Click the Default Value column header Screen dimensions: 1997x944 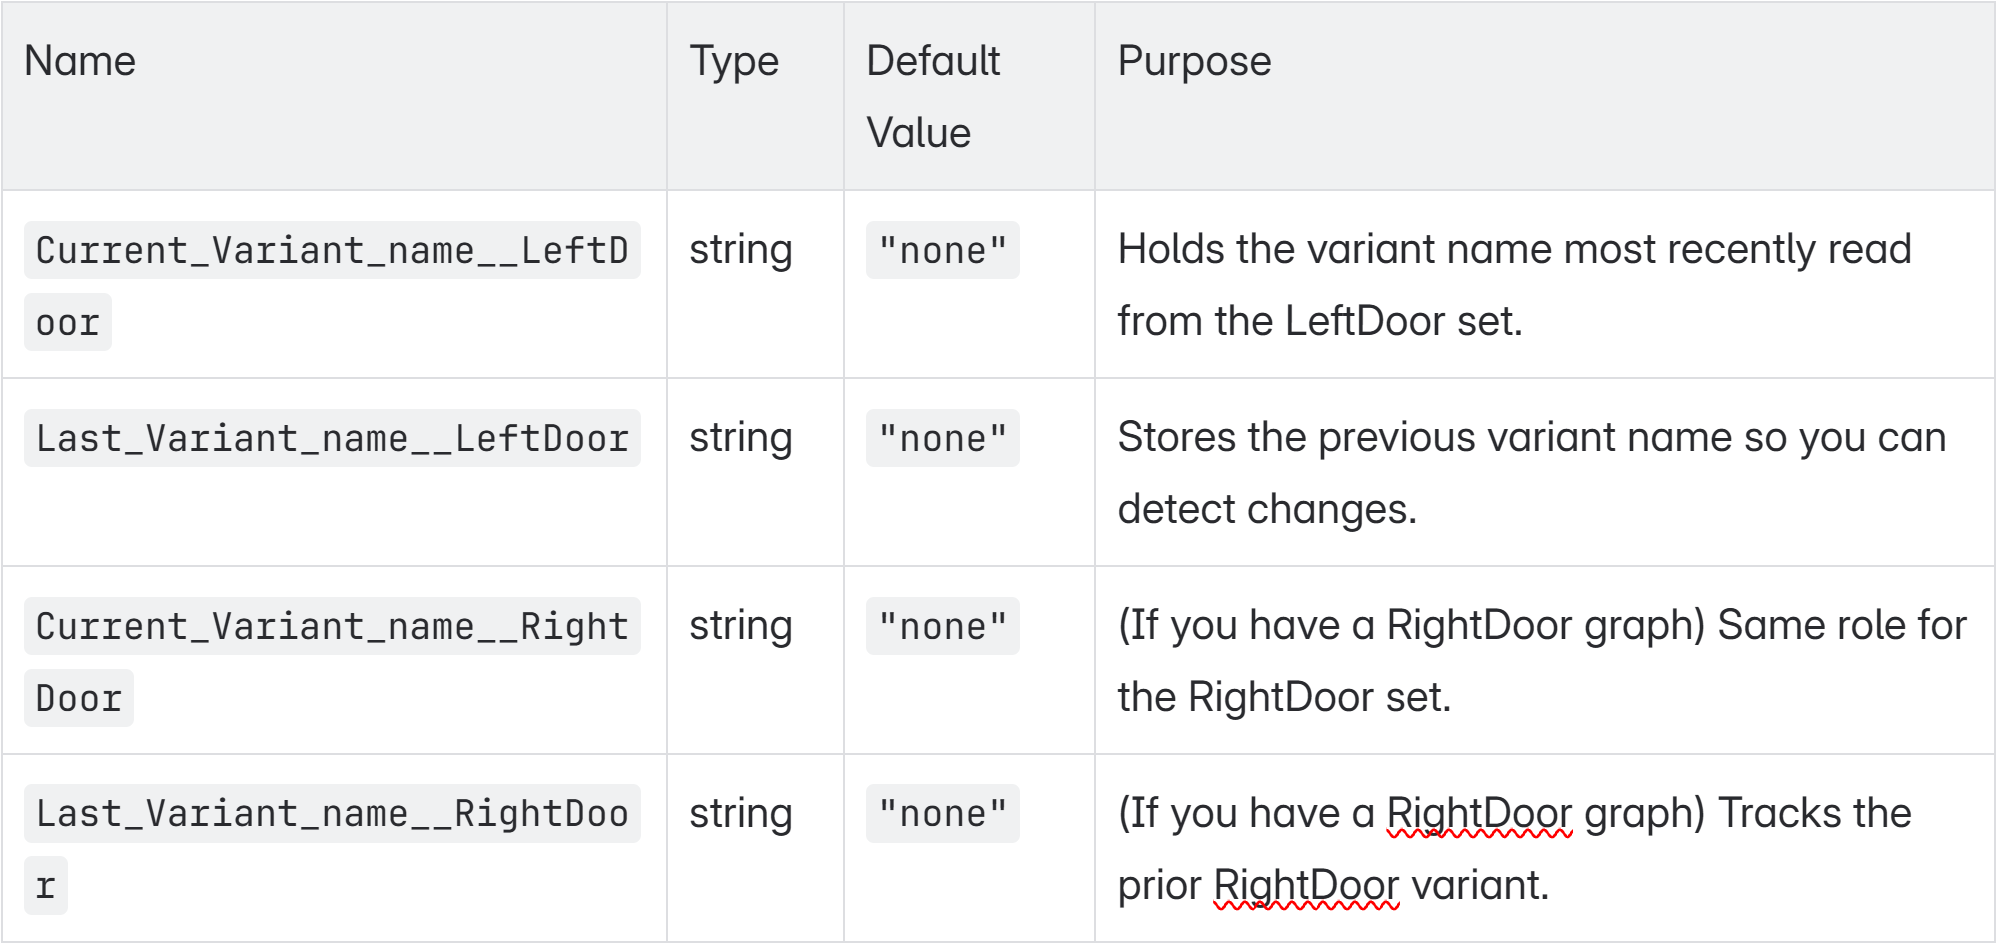[933, 97]
